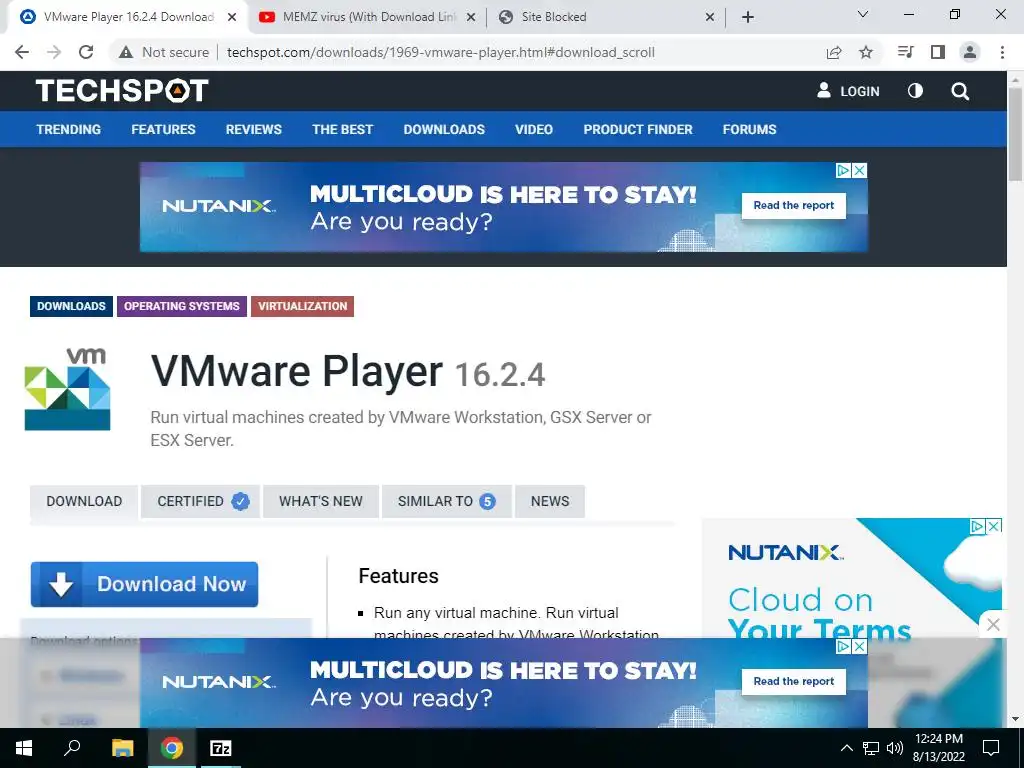Select the SIMILAR TO tab
1024x768 pixels.
447,501
